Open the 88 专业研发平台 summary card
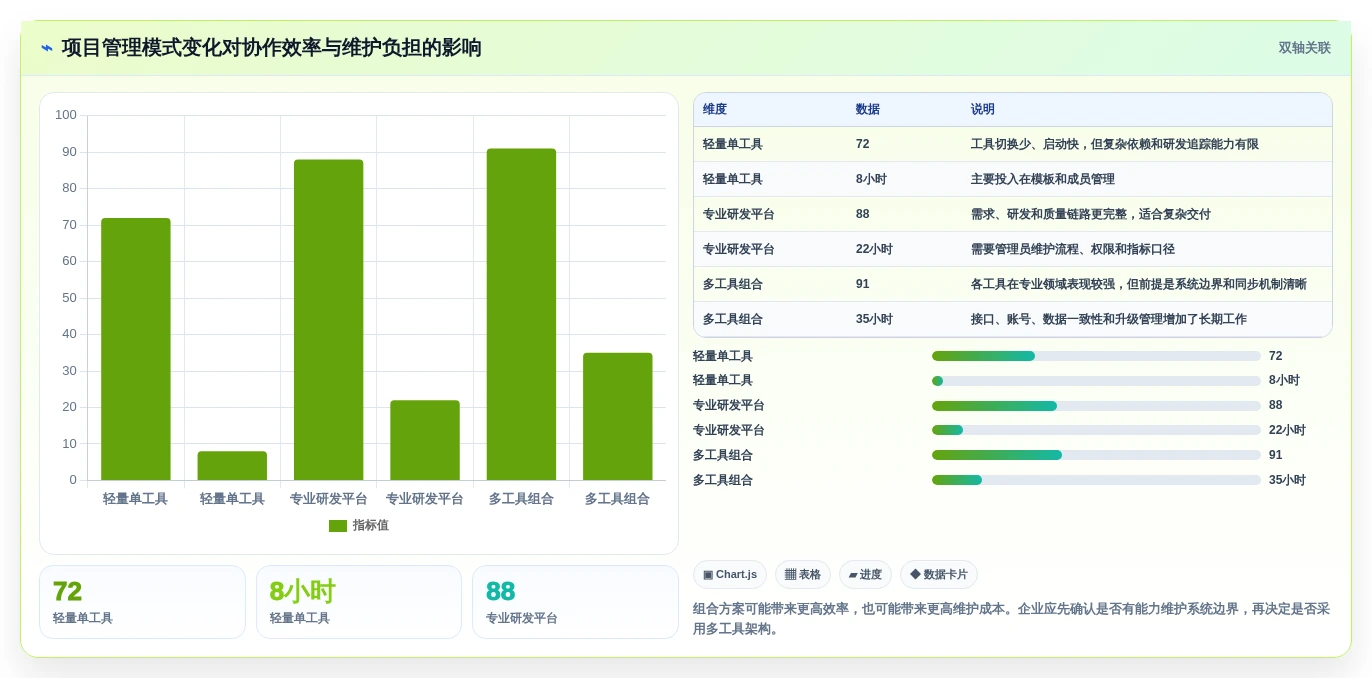Viewport: 1372px width, 678px height. coord(575,602)
